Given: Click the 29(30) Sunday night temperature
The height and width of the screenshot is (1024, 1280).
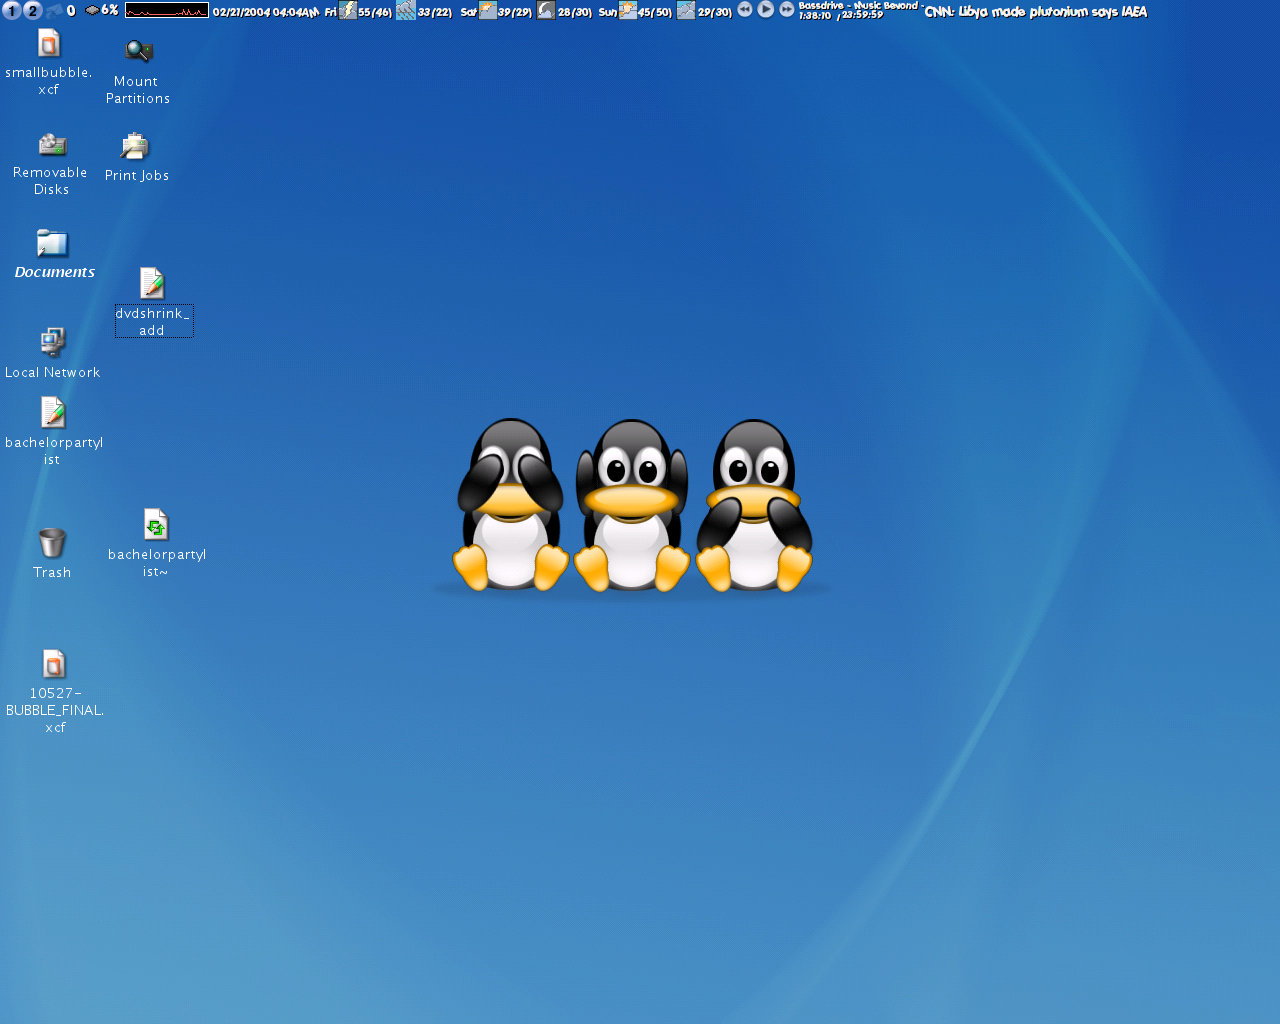Looking at the screenshot, I should (x=715, y=12).
